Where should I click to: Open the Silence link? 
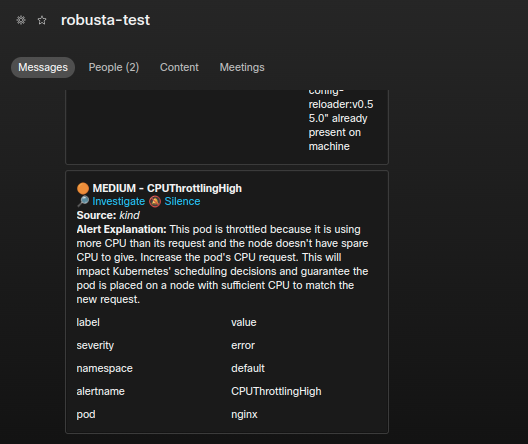182,201
